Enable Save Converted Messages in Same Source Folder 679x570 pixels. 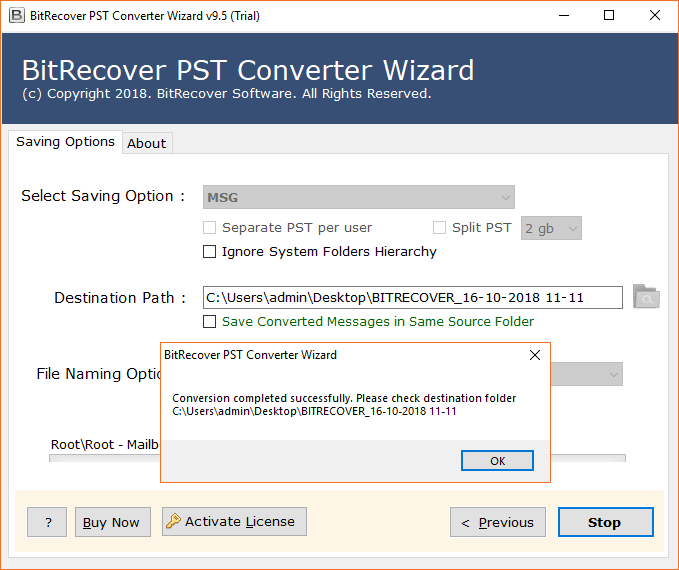pos(210,321)
